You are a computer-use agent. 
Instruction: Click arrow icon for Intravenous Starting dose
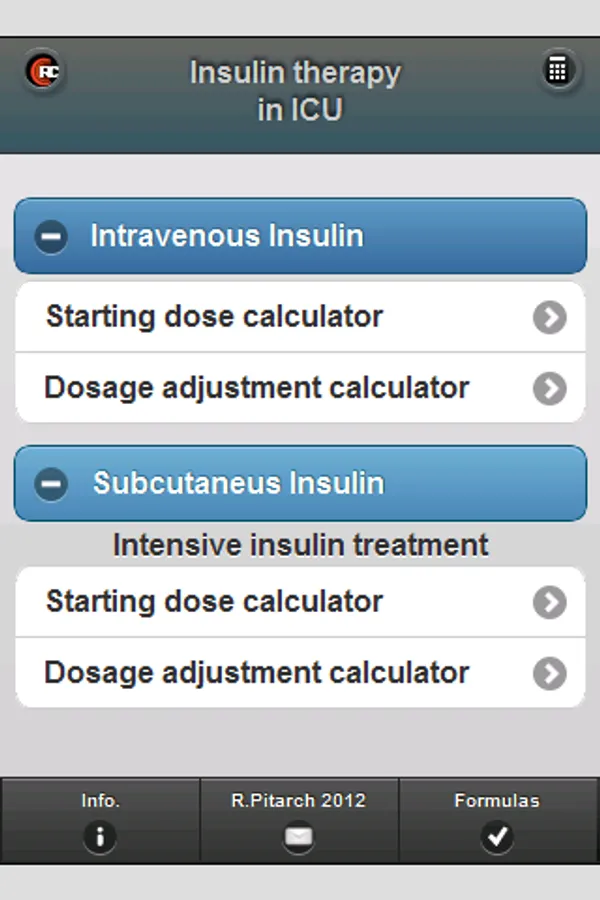549,317
